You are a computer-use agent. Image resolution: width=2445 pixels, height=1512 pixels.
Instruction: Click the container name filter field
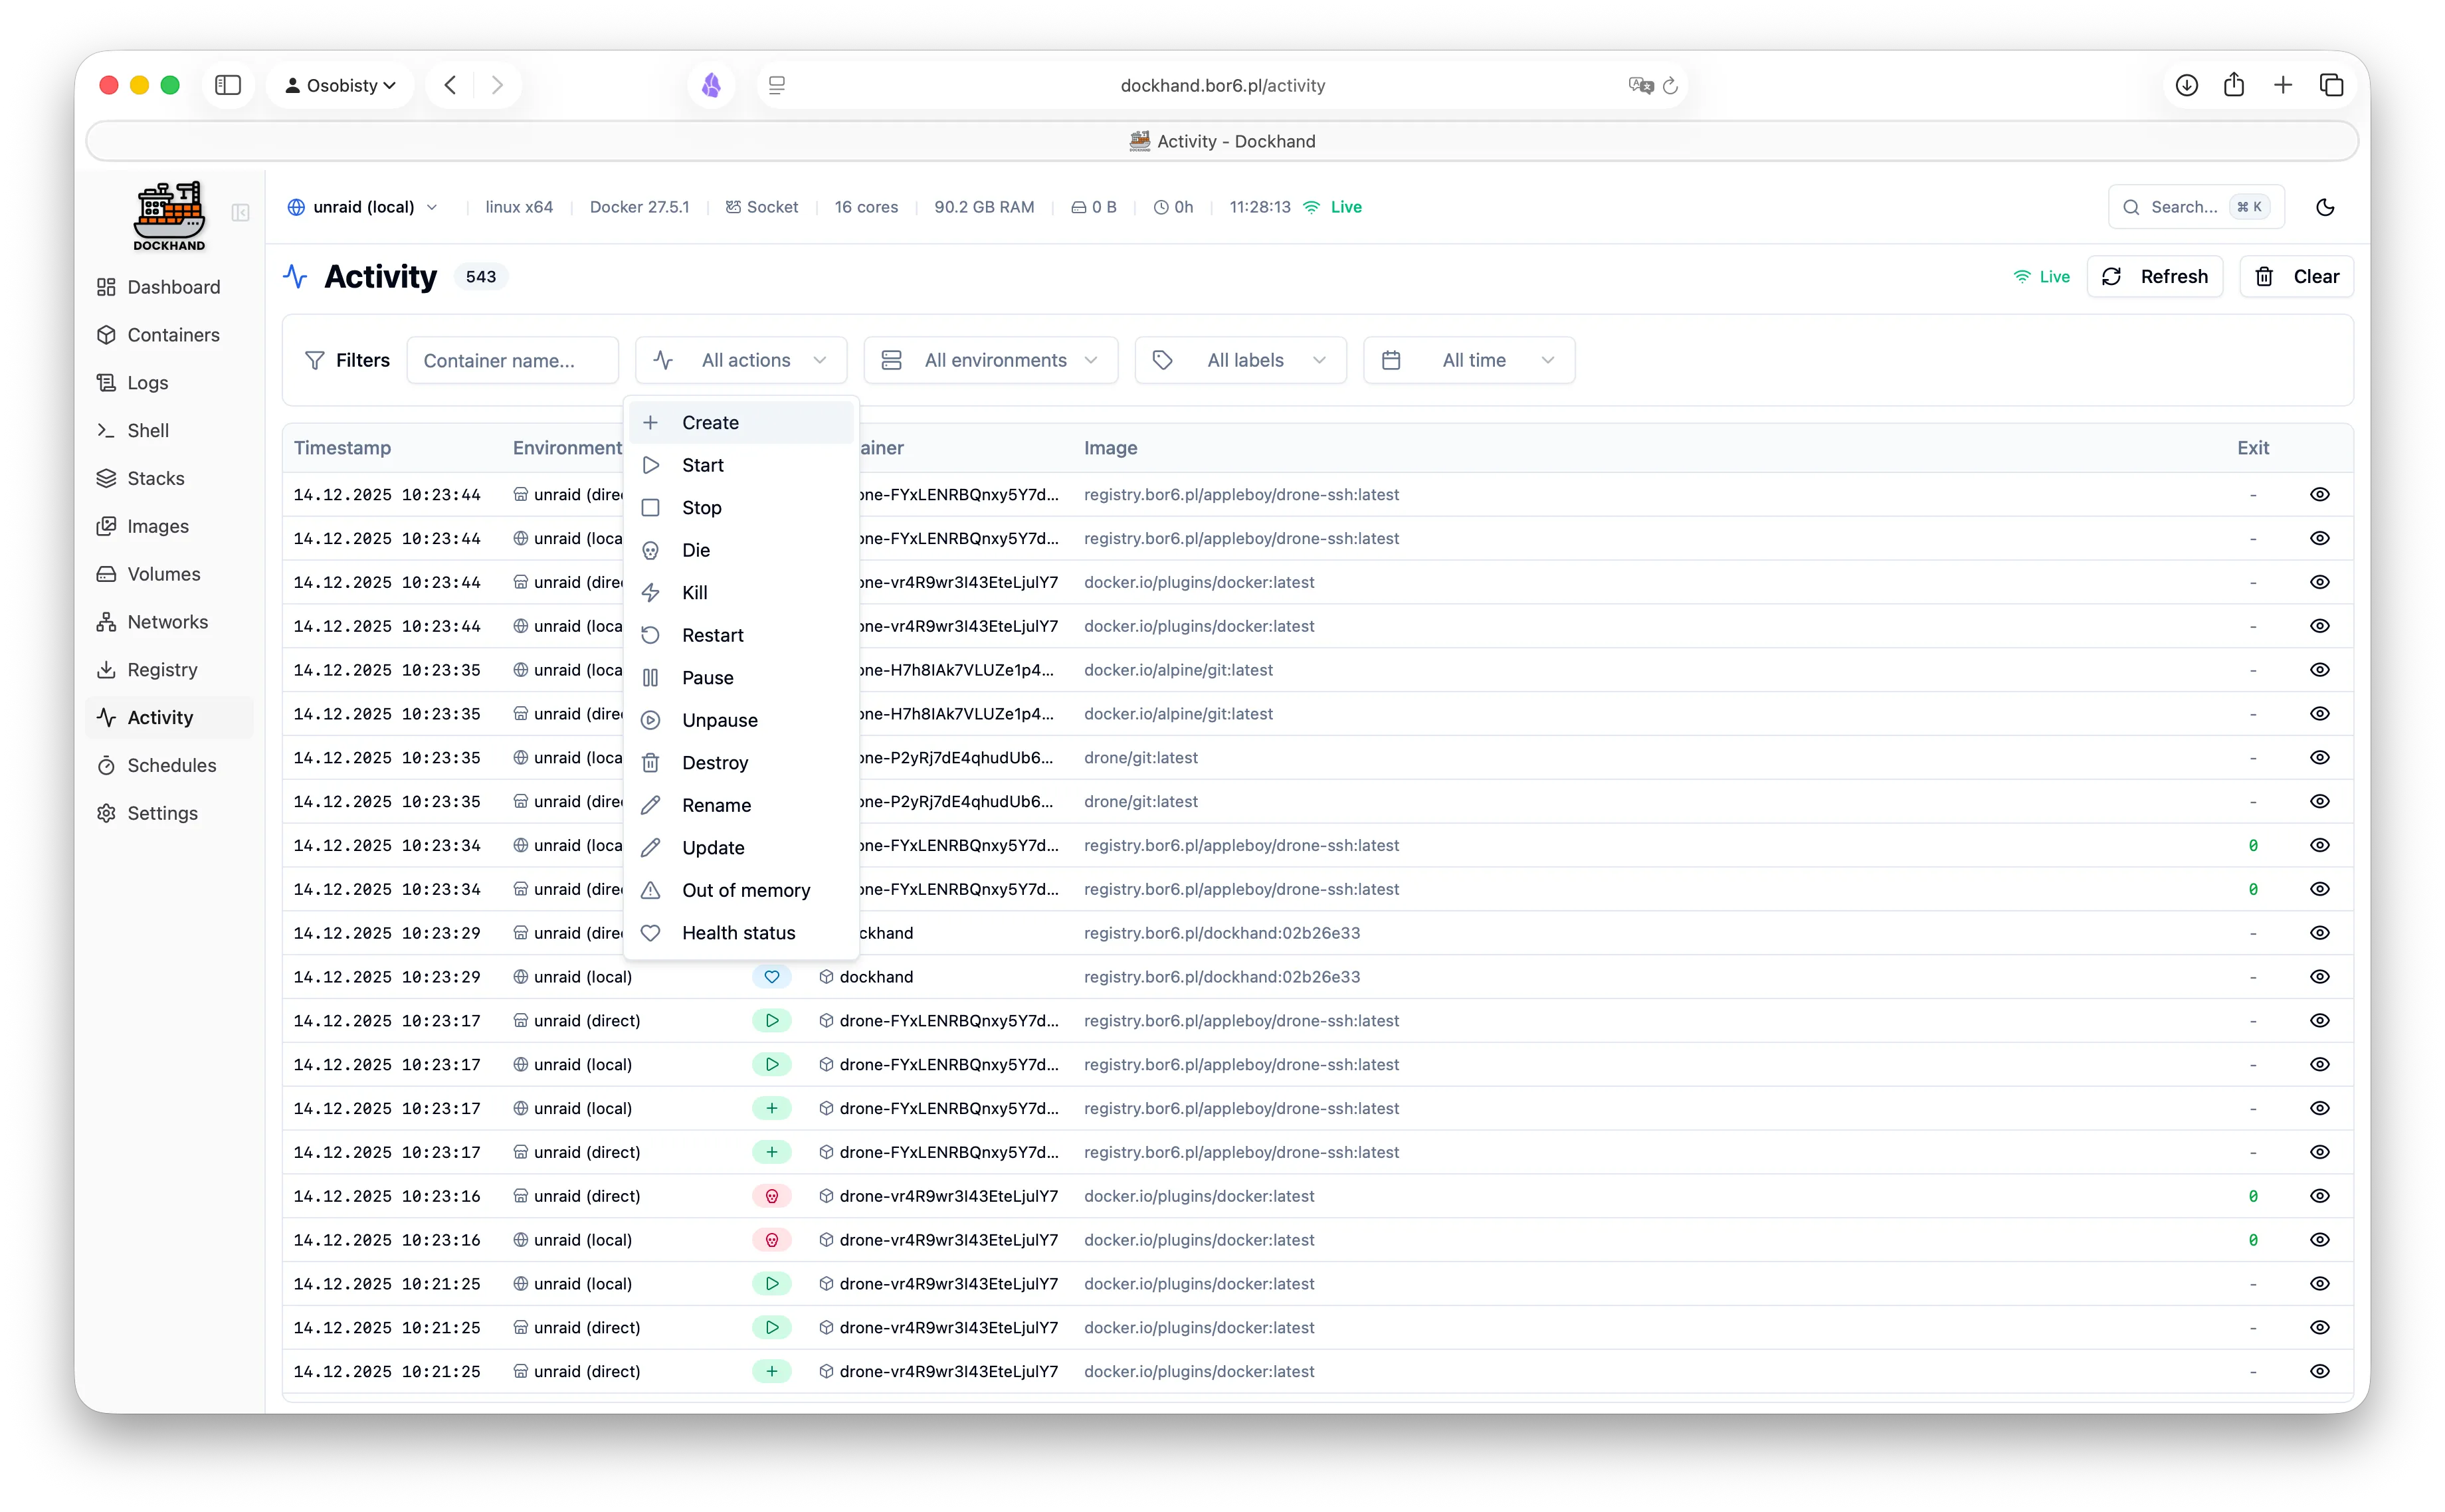pyautogui.click(x=512, y=360)
